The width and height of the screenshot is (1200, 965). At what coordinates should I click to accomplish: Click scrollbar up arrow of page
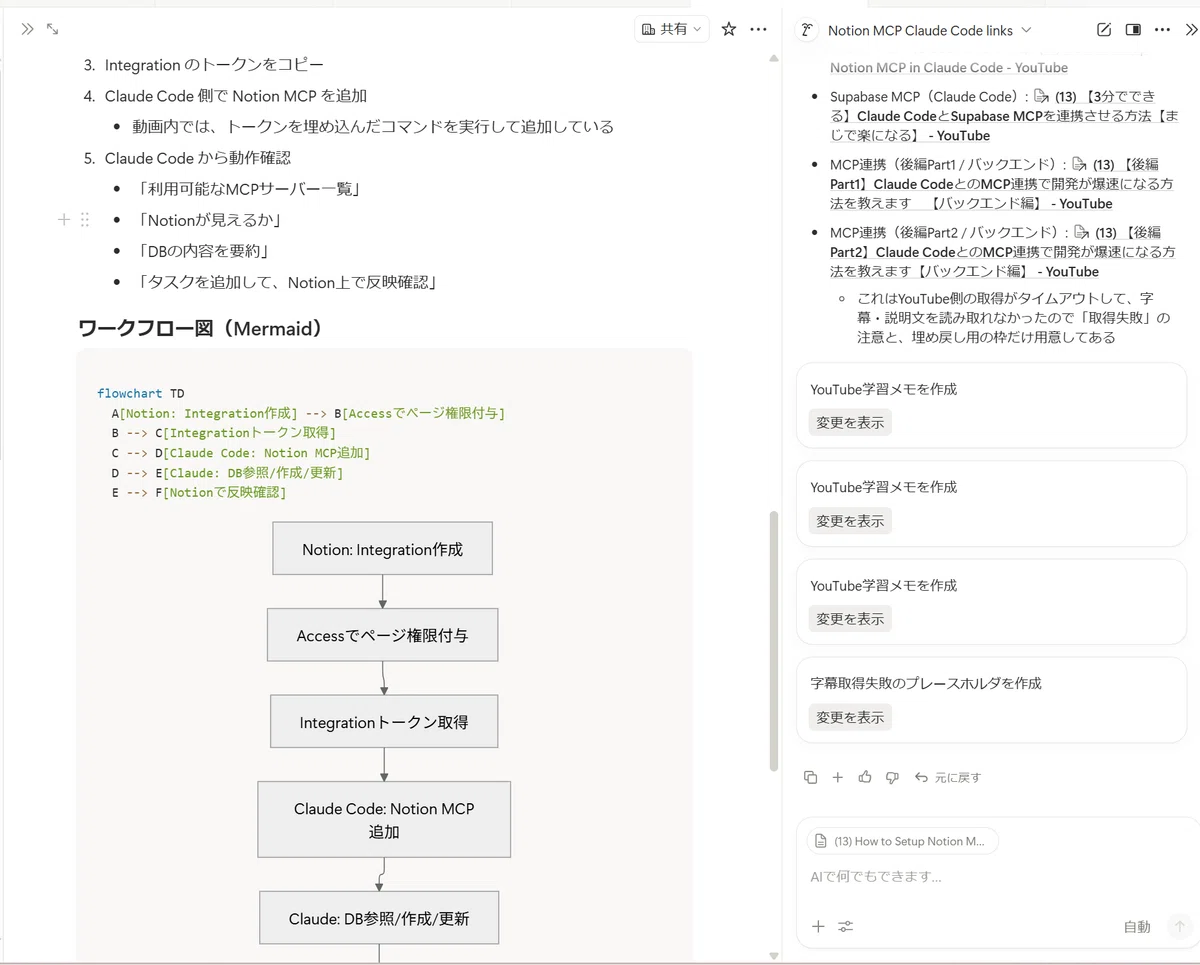pos(773,58)
